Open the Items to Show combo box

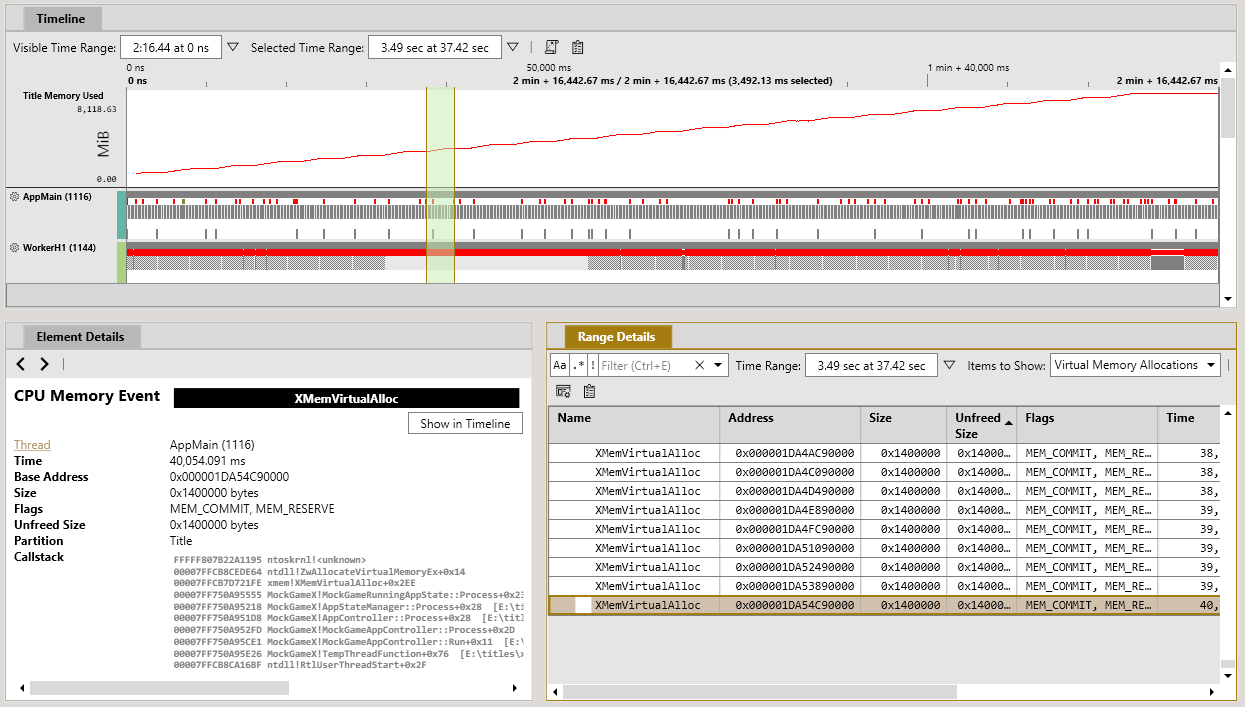(1135, 365)
